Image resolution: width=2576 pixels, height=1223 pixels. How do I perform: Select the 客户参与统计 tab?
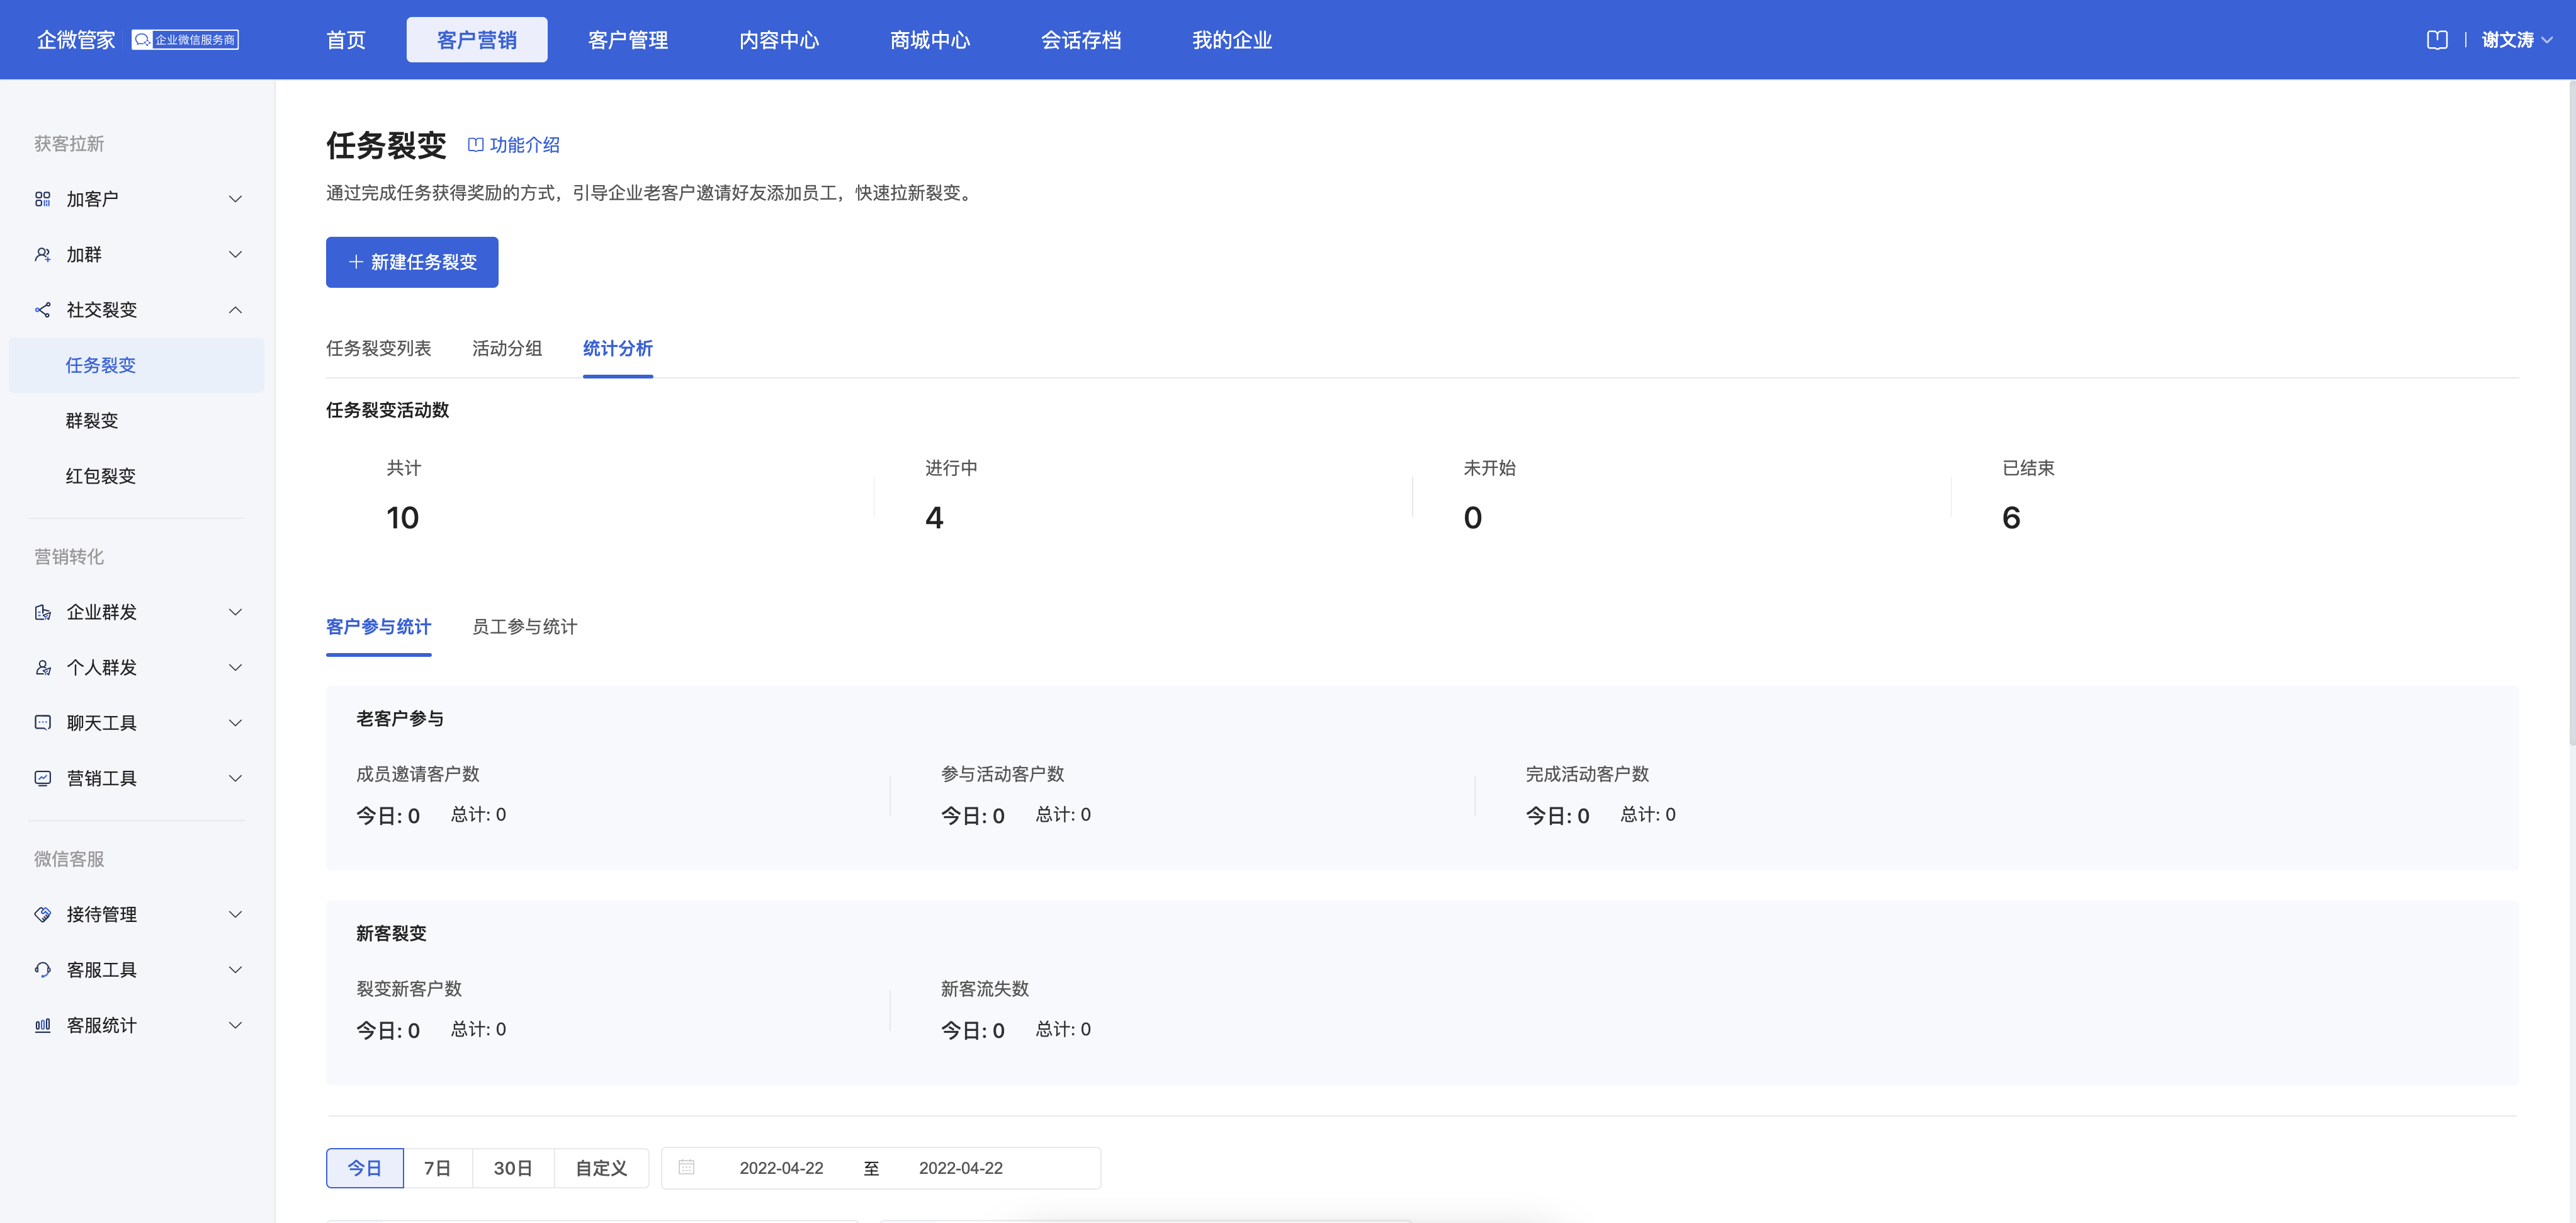point(378,627)
